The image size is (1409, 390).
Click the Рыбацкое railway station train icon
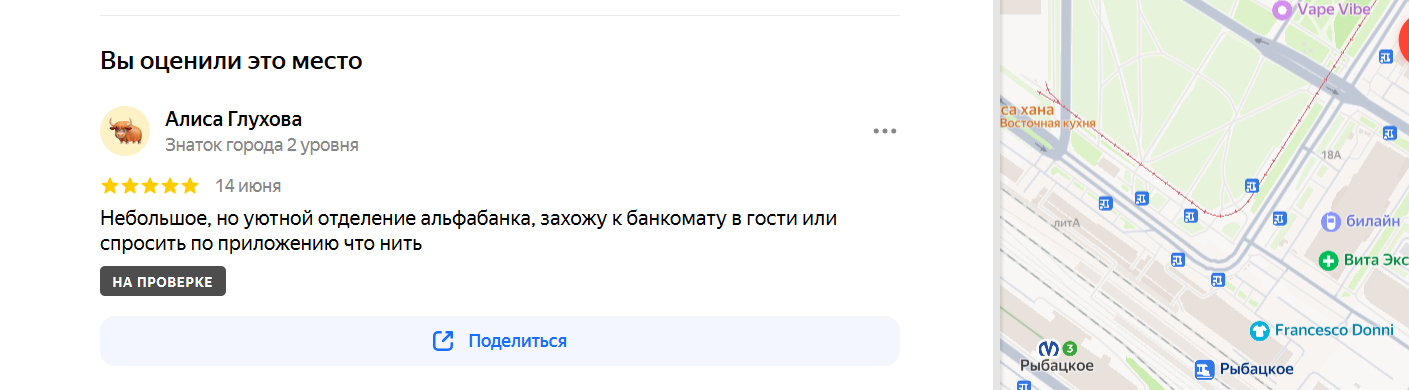[1205, 367]
